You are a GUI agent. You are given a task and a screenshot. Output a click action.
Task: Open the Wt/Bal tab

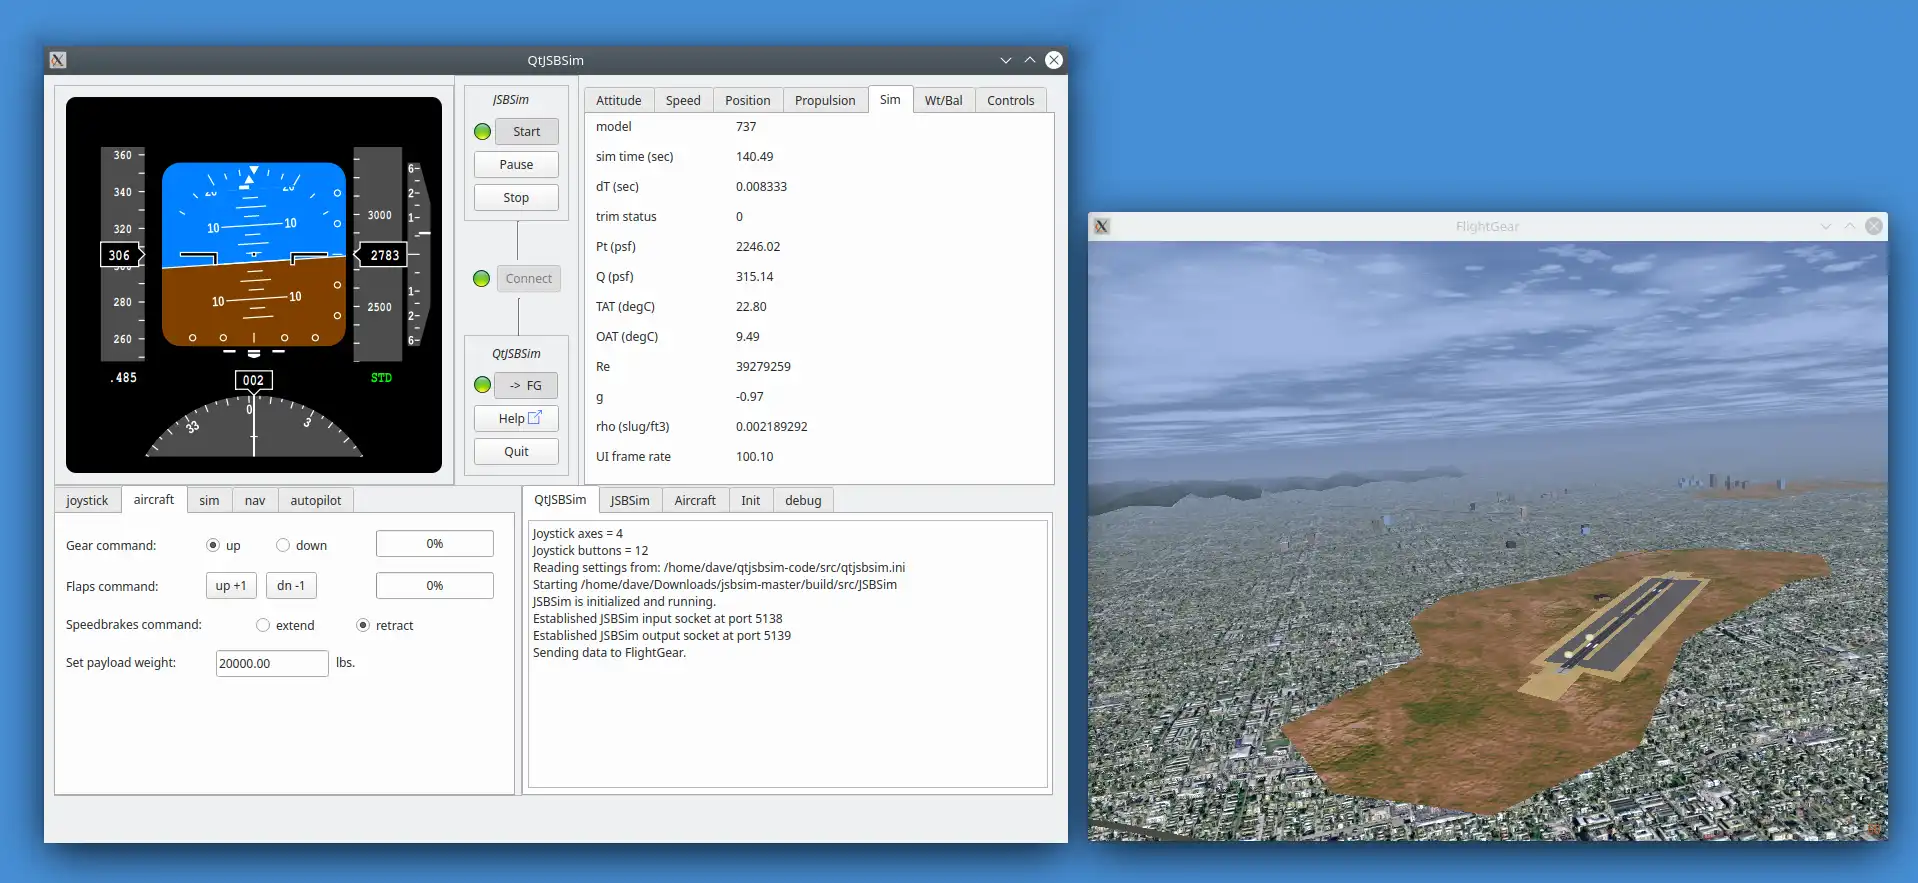[x=944, y=100]
